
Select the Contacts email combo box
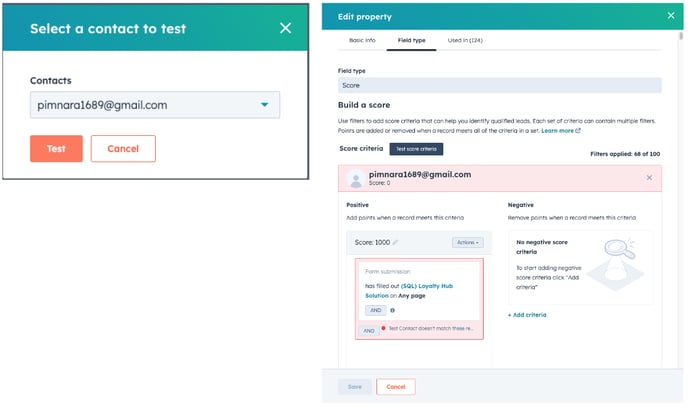(x=154, y=105)
